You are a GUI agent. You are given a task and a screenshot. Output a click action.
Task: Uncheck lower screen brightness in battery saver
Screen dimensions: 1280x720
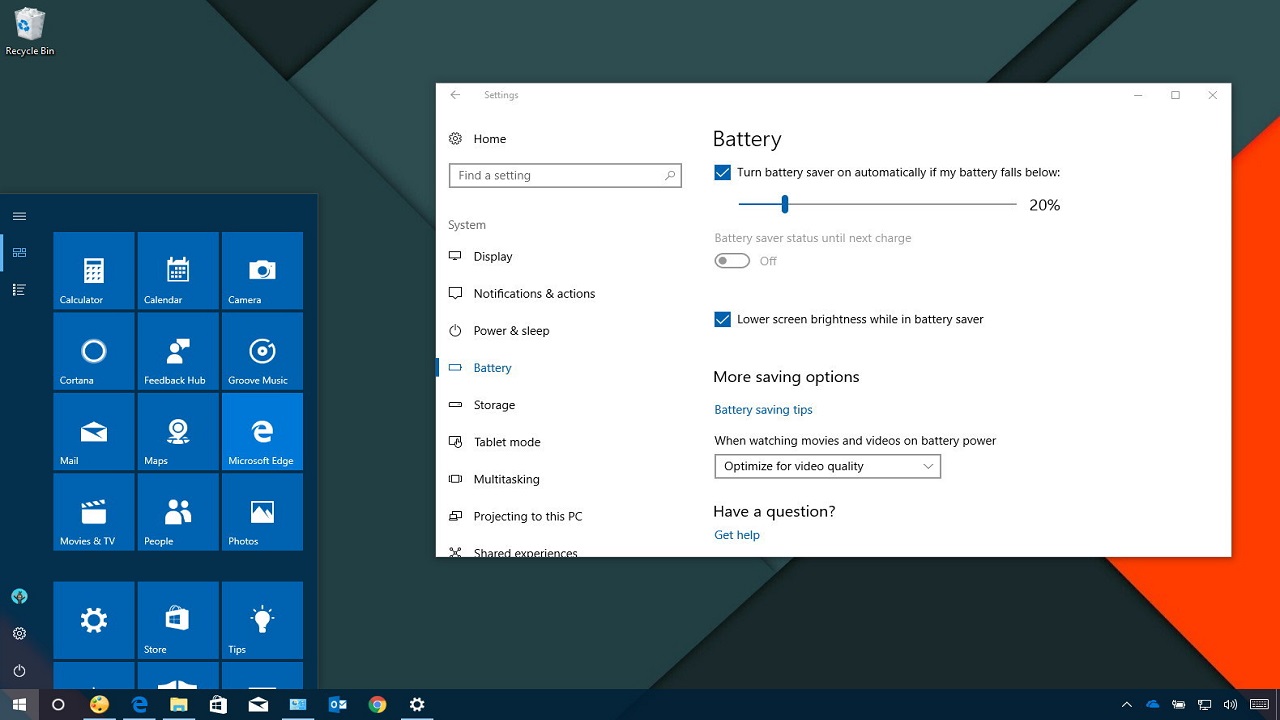tap(722, 320)
